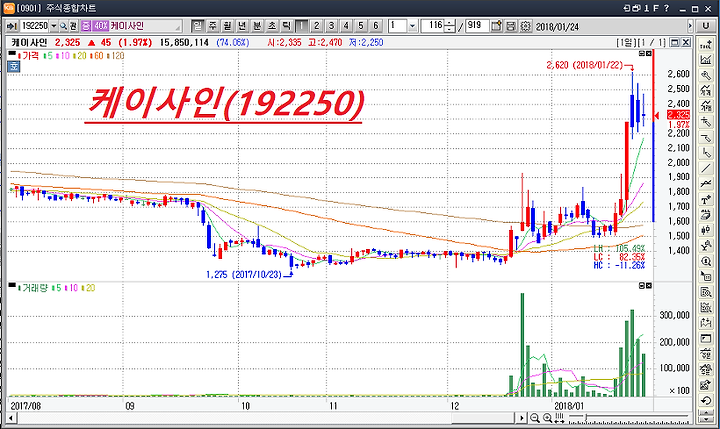The height and width of the screenshot is (429, 720).
Task: Click the cursor selection box tool in sidebar
Action: [706, 277]
